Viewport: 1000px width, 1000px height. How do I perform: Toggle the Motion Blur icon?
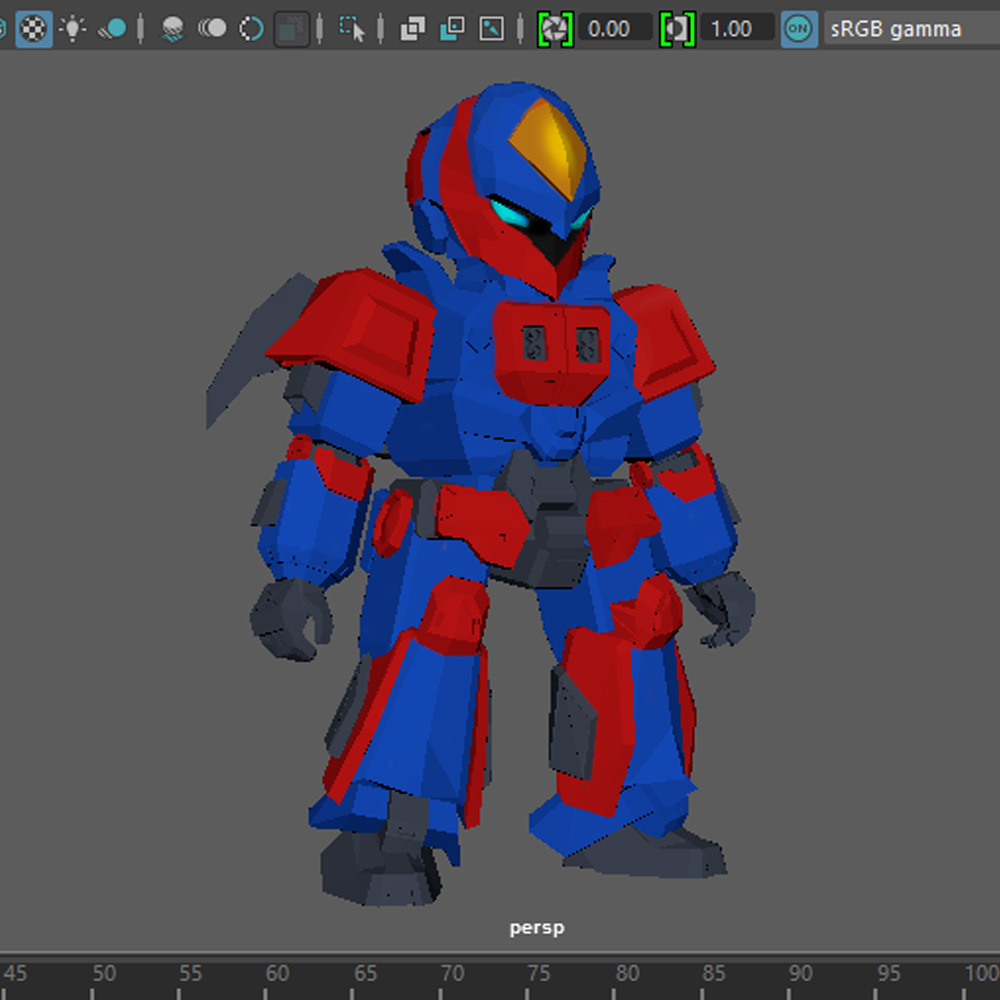(212, 28)
